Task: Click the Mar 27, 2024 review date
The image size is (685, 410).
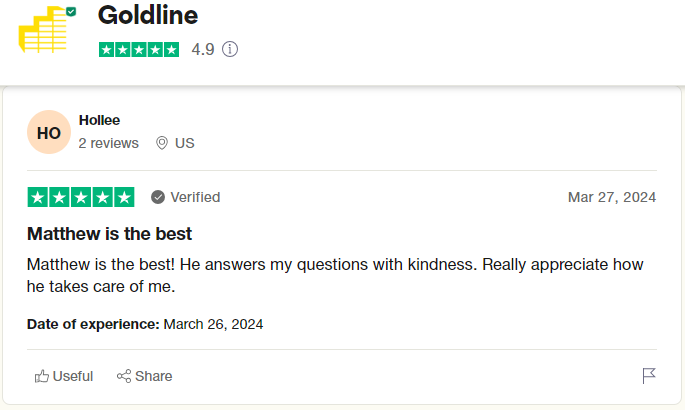Action: coord(612,197)
